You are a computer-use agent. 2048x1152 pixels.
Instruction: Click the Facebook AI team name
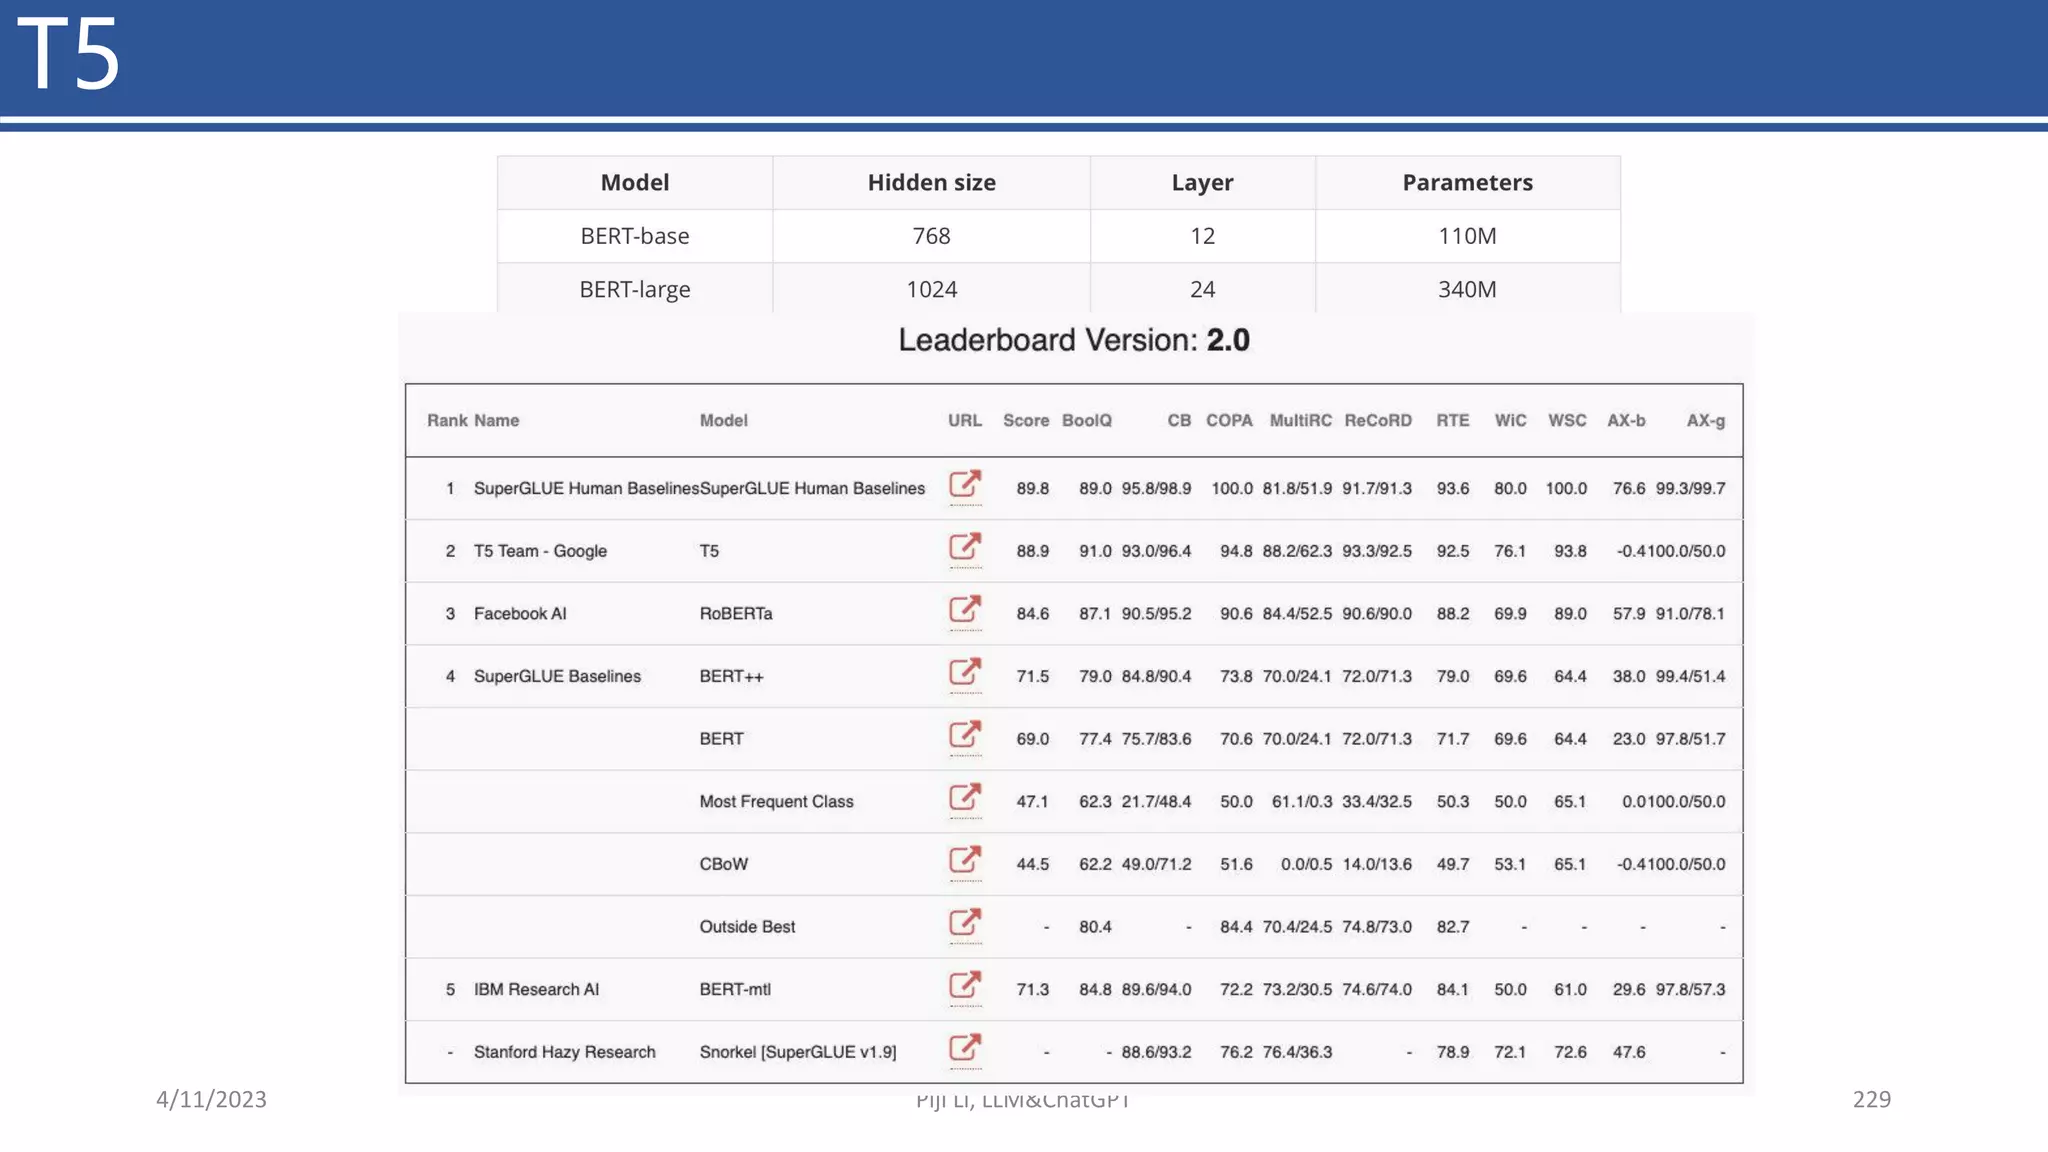tap(519, 614)
